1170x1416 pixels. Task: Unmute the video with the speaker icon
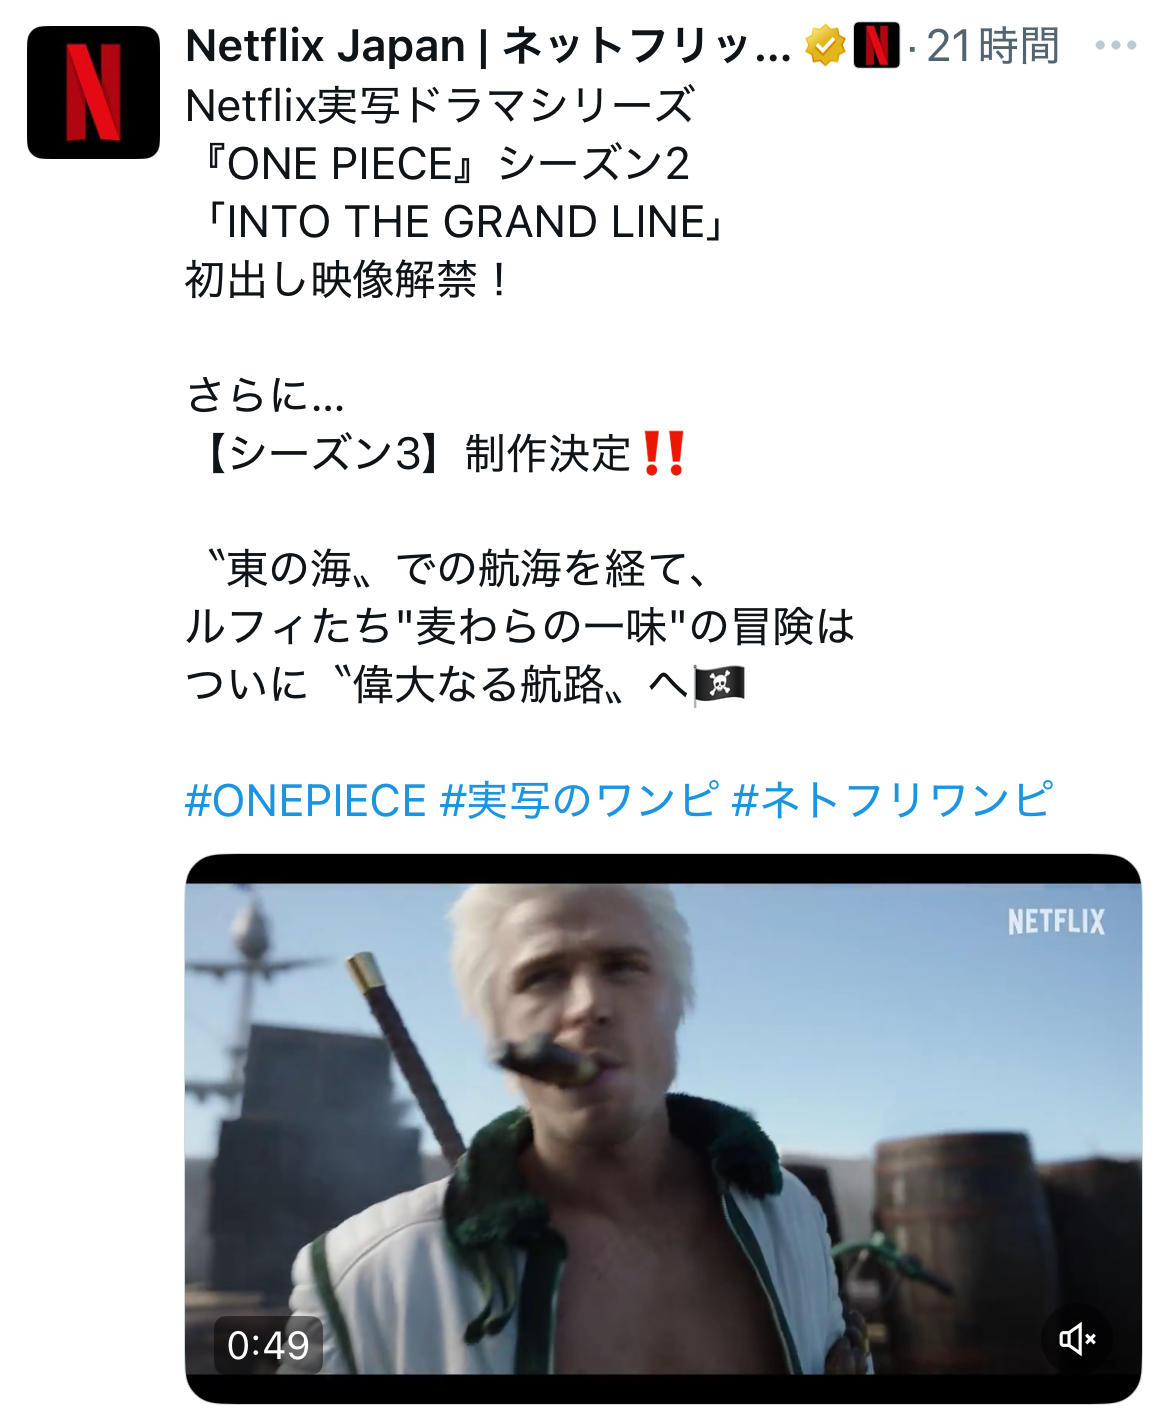click(1077, 1338)
